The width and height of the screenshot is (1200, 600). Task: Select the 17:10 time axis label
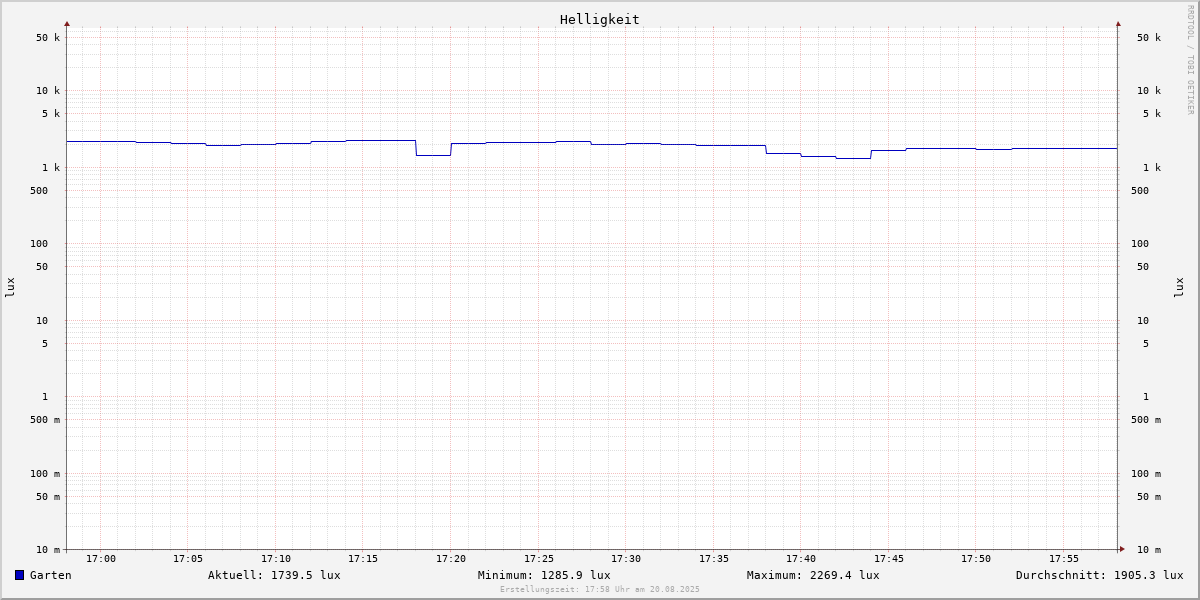(276, 559)
